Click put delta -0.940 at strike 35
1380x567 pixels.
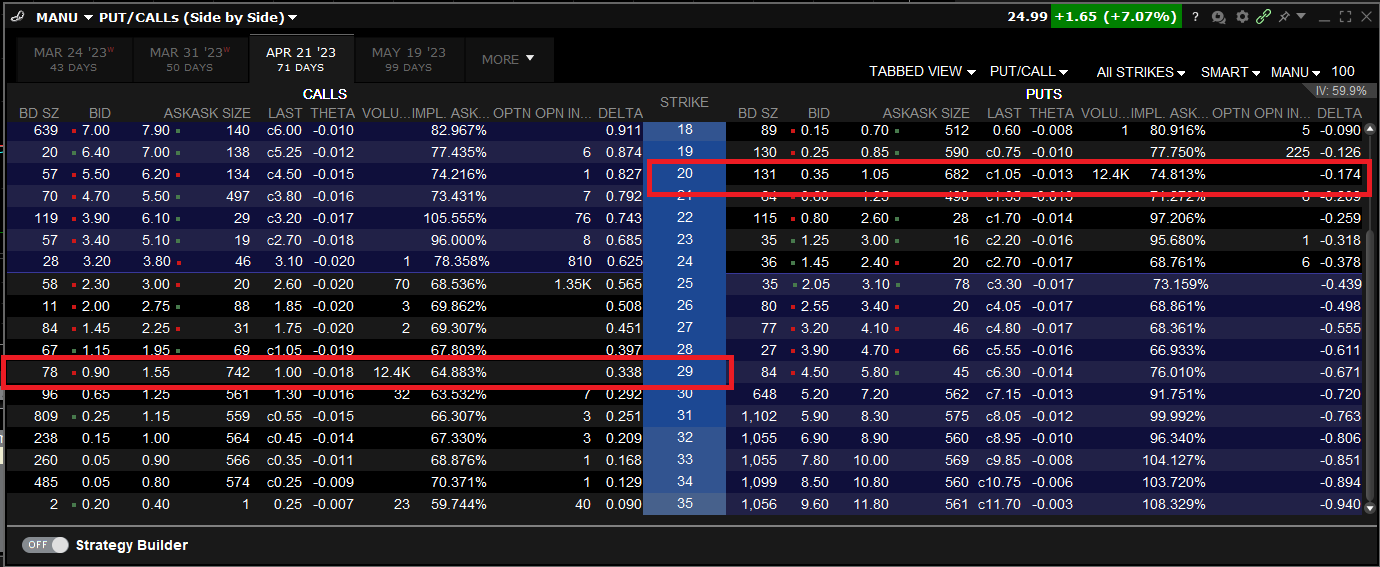pos(1342,504)
